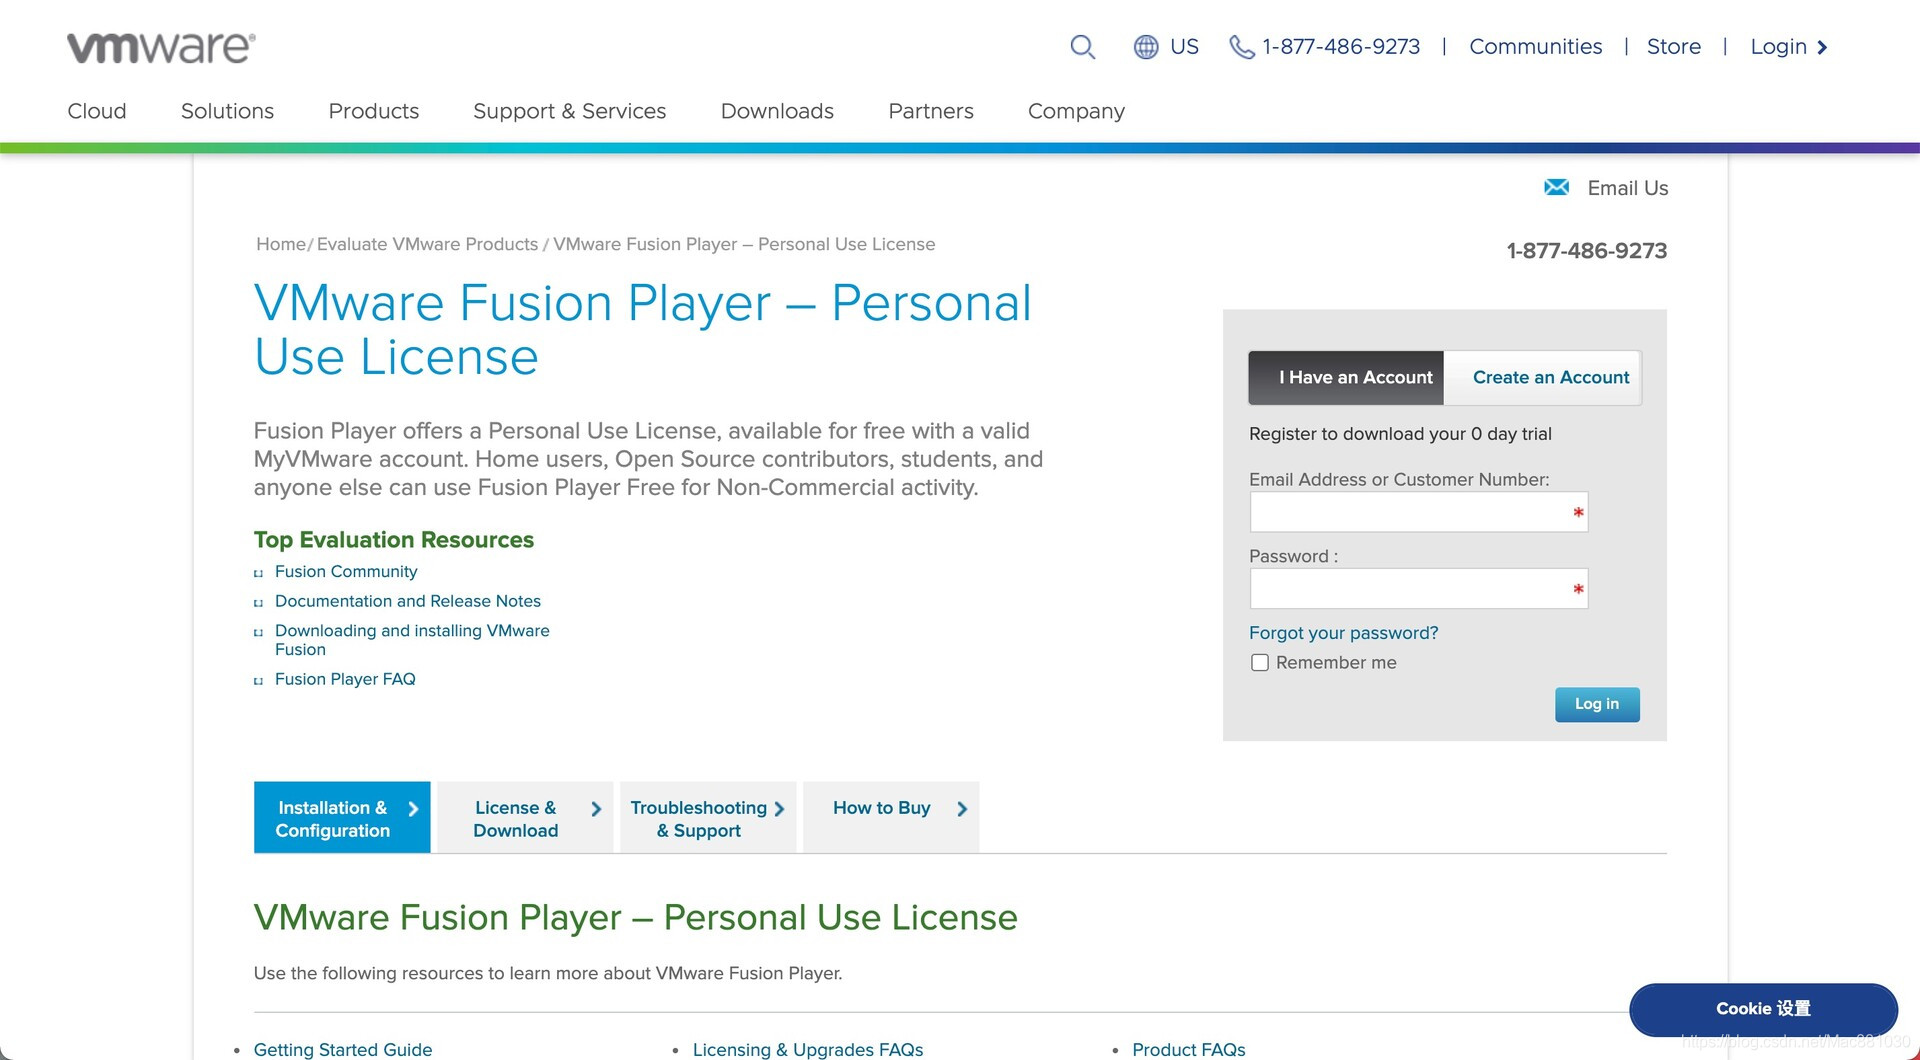Expand the How to Buy chevron
This screenshot has width=1920, height=1060.
tap(962, 809)
